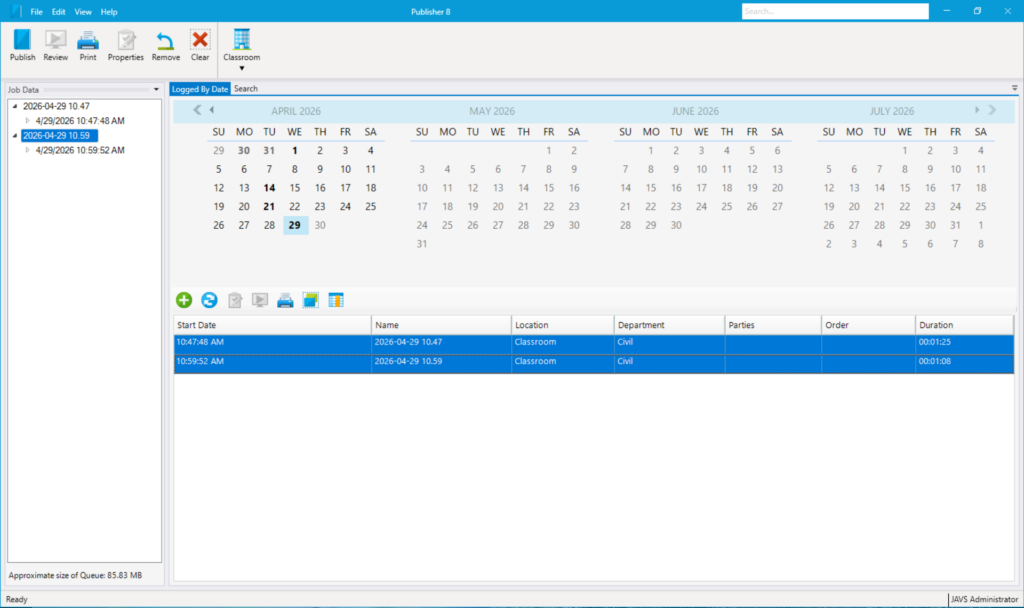
Task: Open the tab panel options menu at far right
Action: [x=1014, y=88]
